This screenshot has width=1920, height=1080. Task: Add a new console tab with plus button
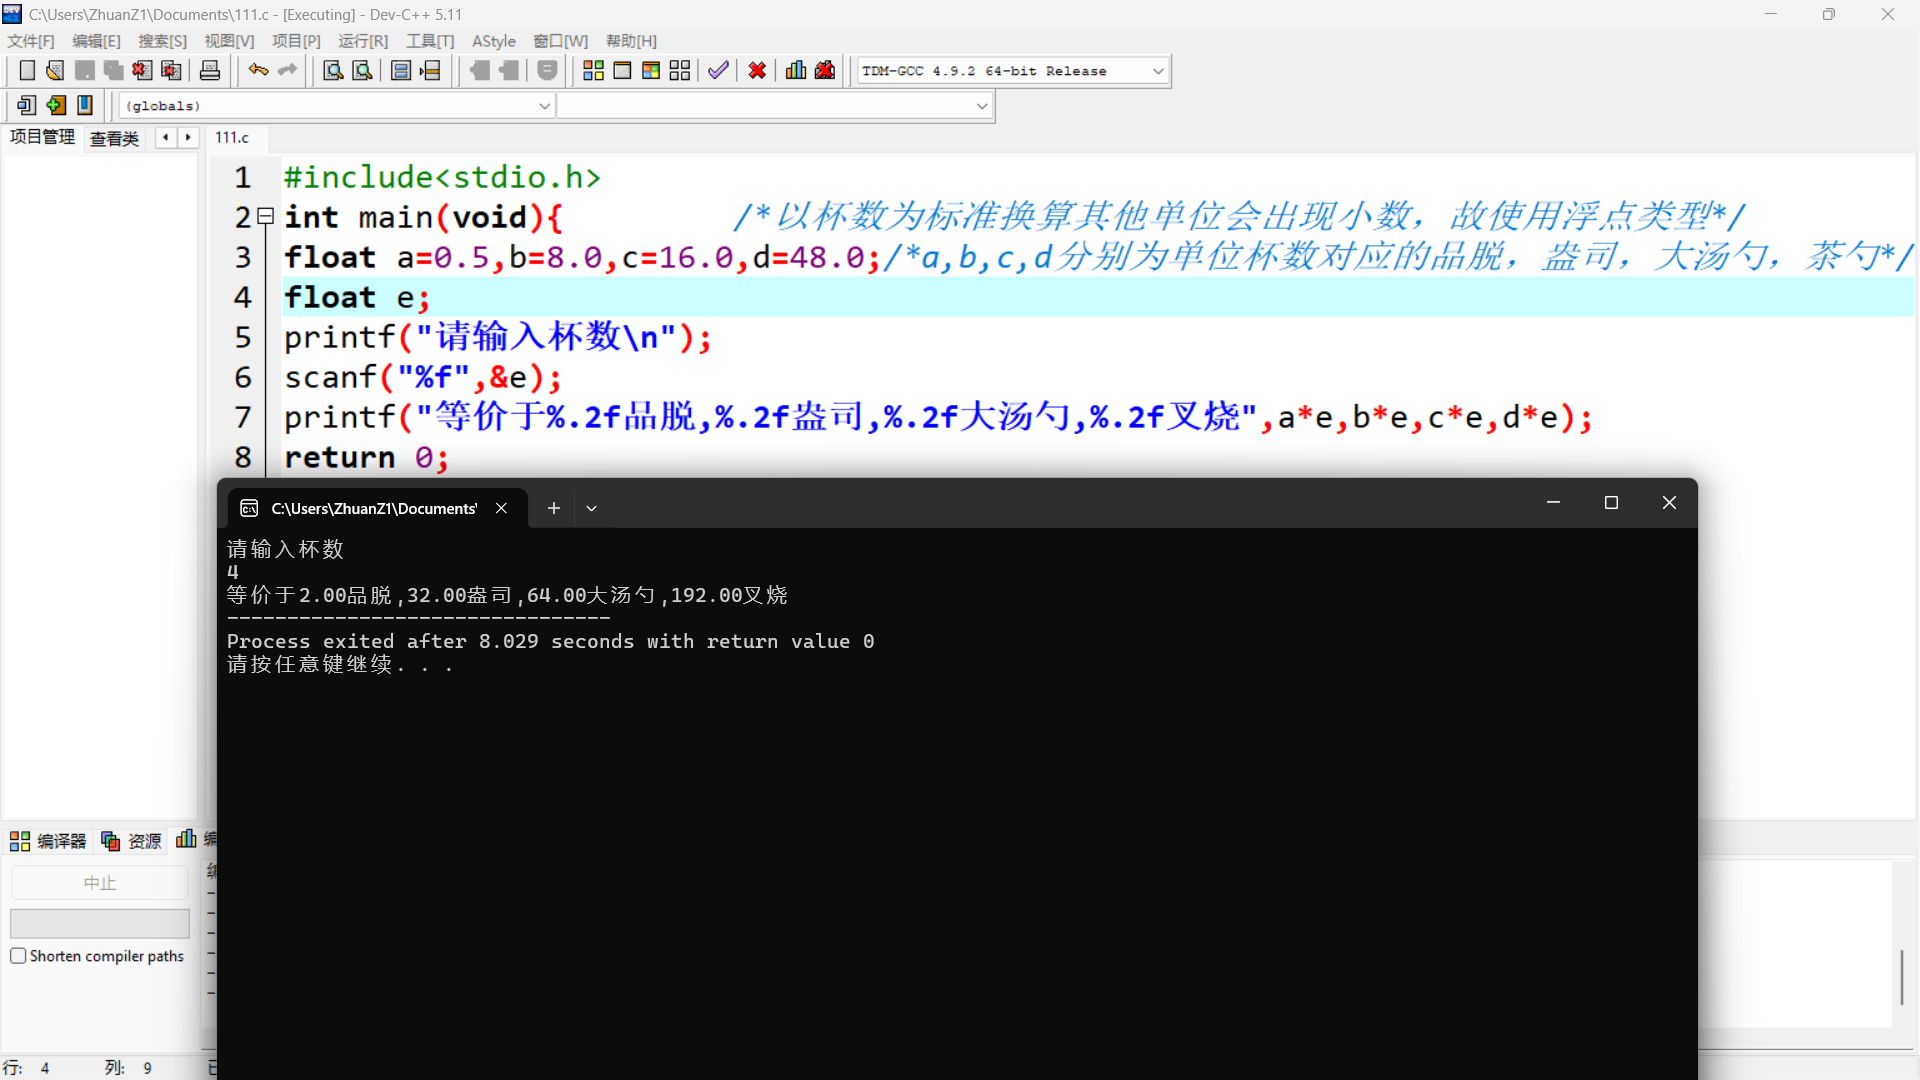[553, 509]
